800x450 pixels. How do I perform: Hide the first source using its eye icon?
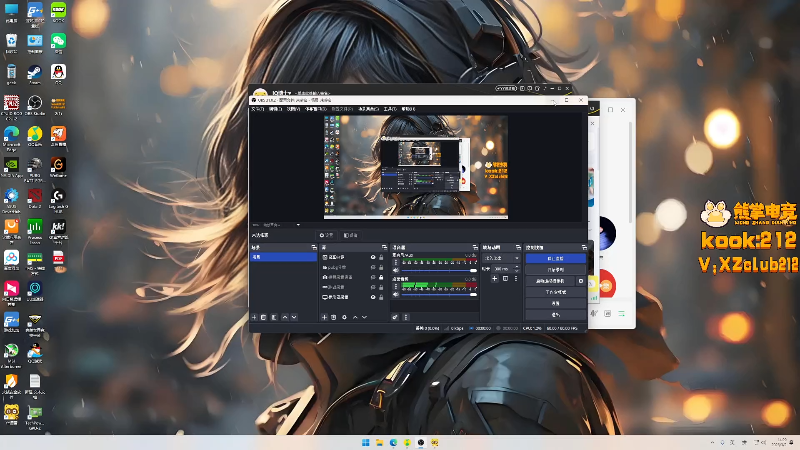373,258
